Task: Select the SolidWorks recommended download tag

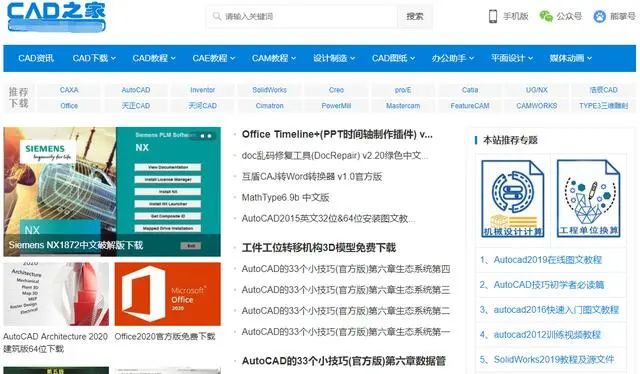Action: [269, 90]
